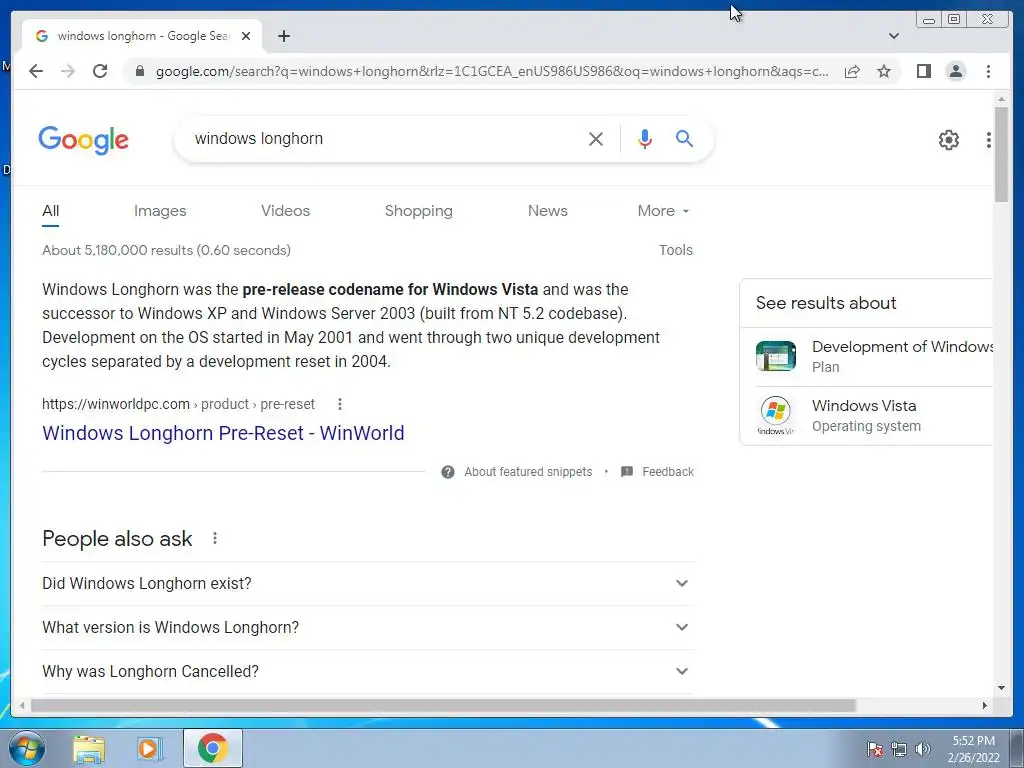
Task: Open network status tray icon
Action: 899,749
